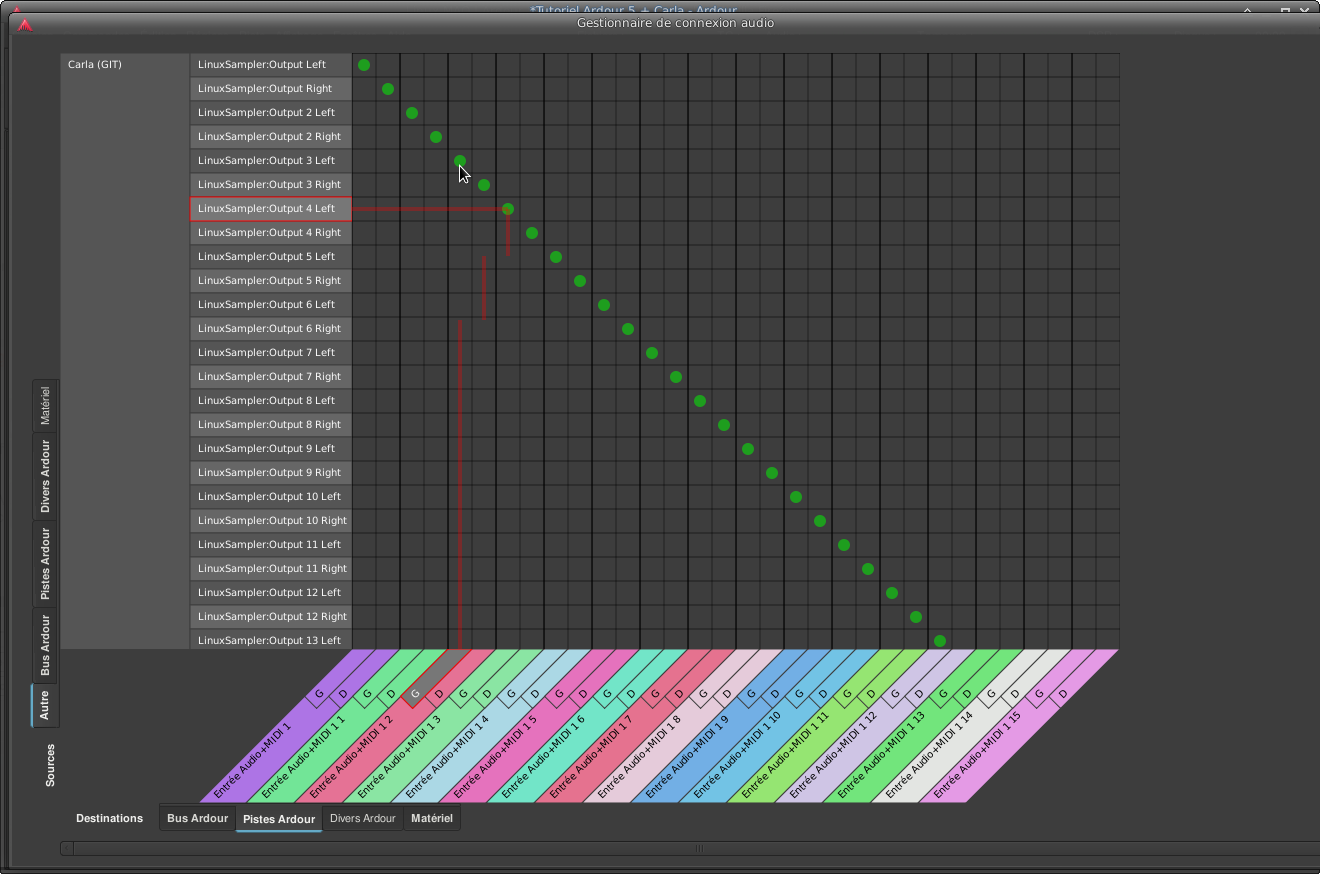Viewport: 1320px width, 874px height.
Task: Select the 'Entrée Audio+MIDI 1 14' column label
Action: pos(929,754)
